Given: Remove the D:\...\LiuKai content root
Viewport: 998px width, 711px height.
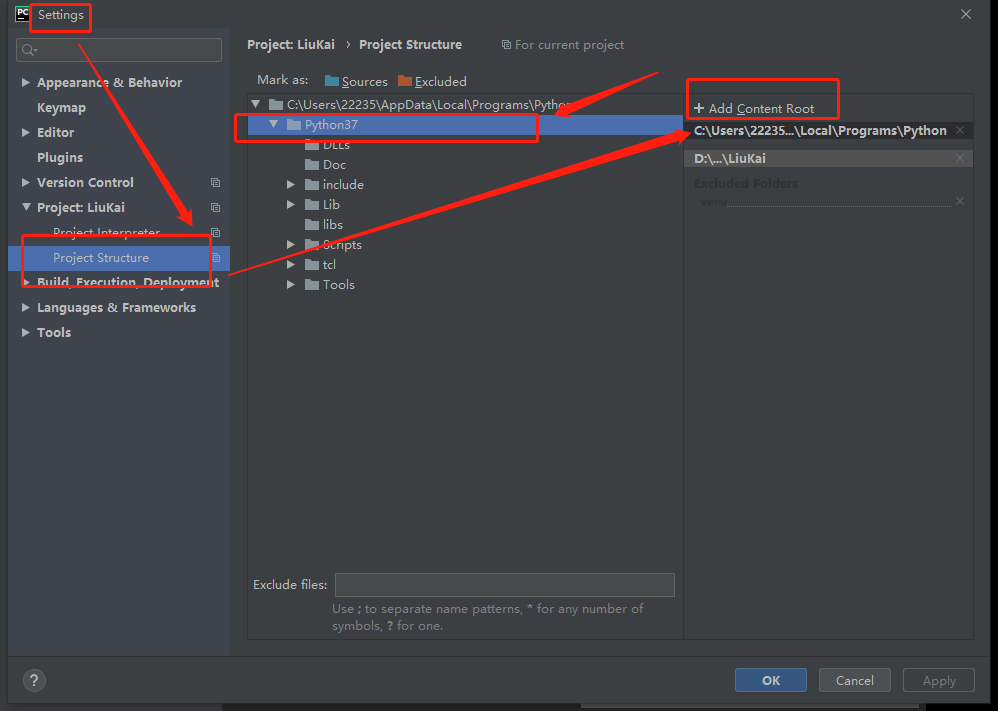Looking at the screenshot, I should (960, 158).
